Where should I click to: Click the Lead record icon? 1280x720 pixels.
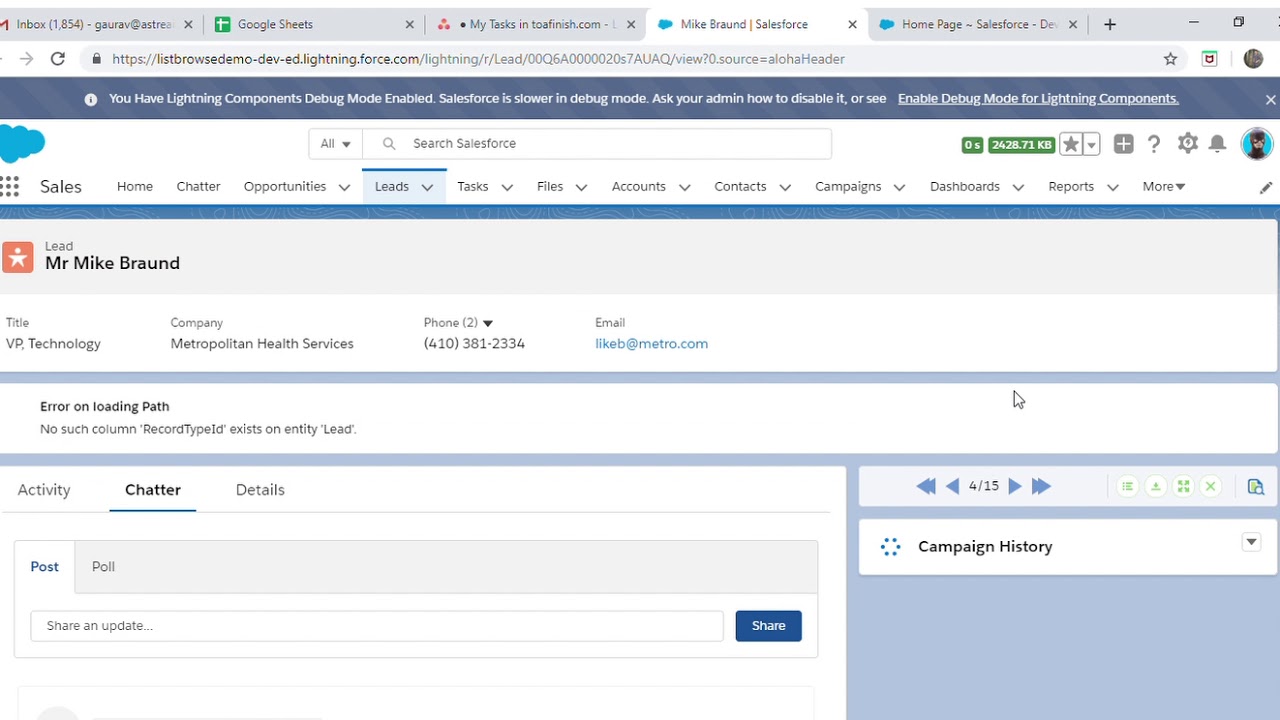[17, 257]
